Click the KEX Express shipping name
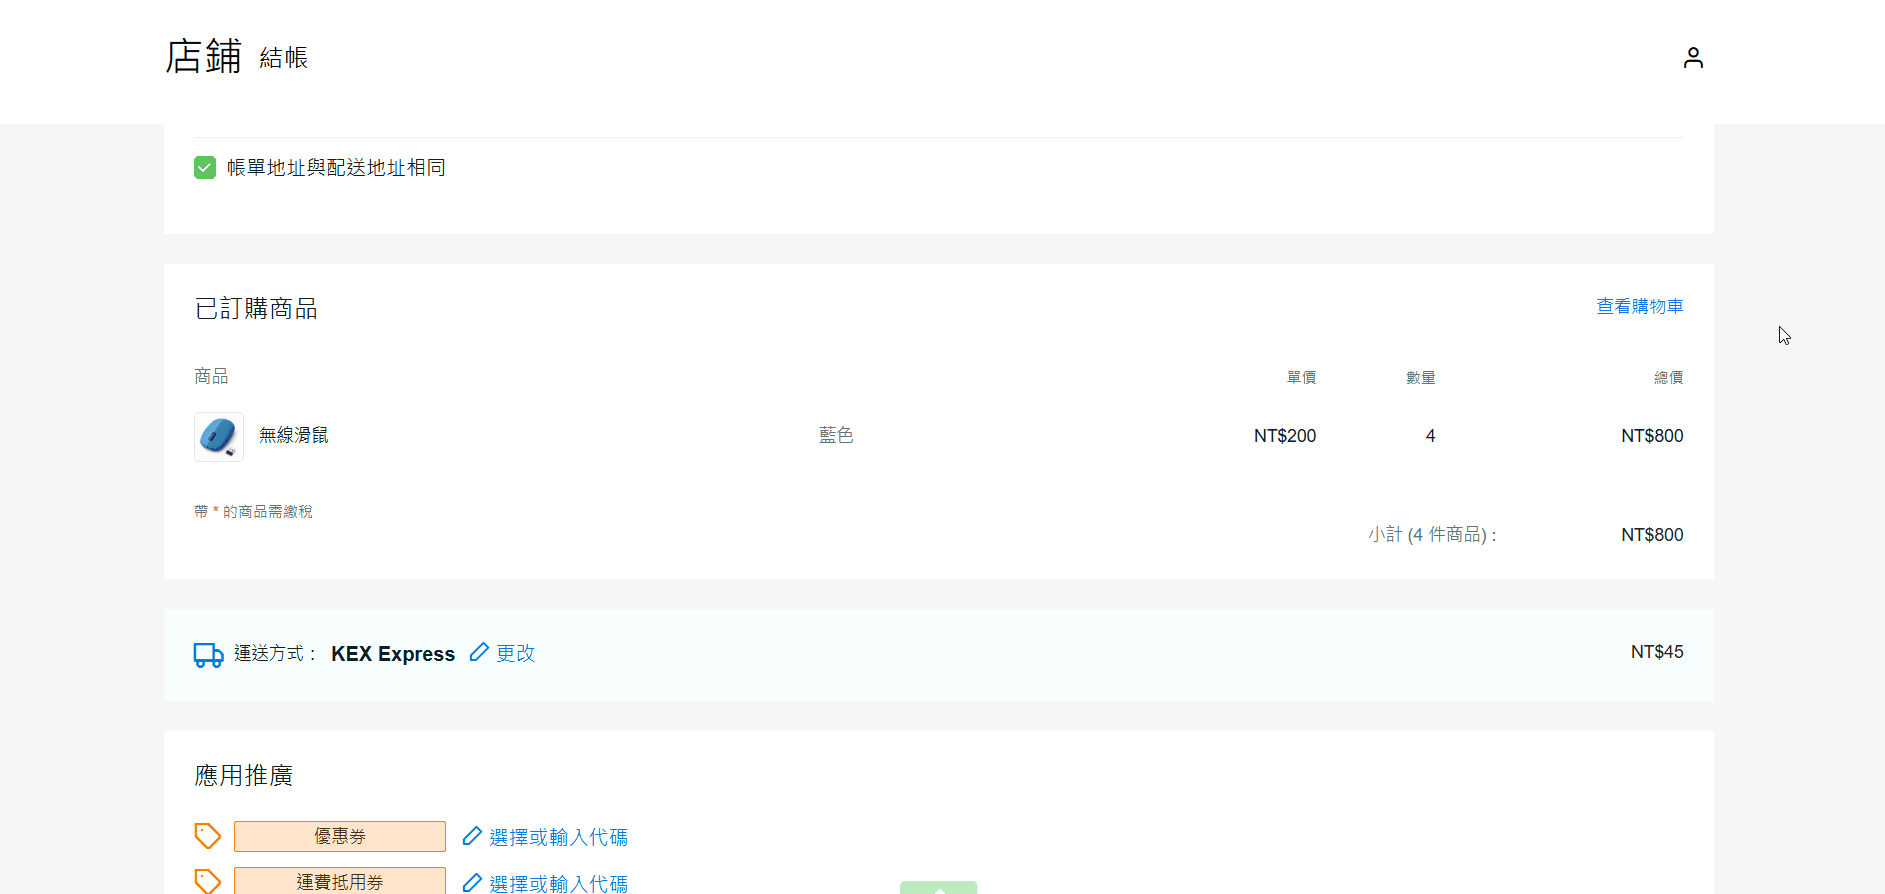 [393, 654]
